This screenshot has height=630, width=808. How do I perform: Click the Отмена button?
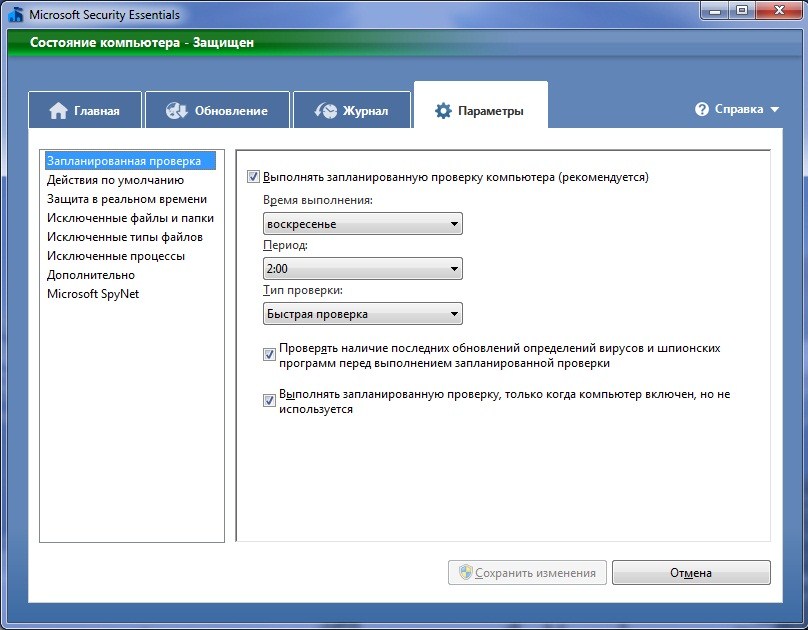[x=691, y=572]
